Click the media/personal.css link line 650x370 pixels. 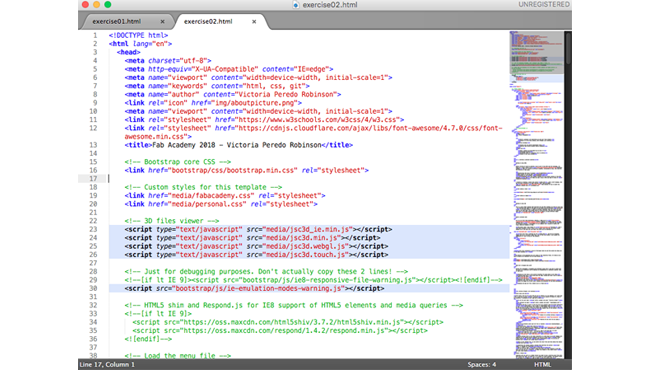(x=221, y=204)
